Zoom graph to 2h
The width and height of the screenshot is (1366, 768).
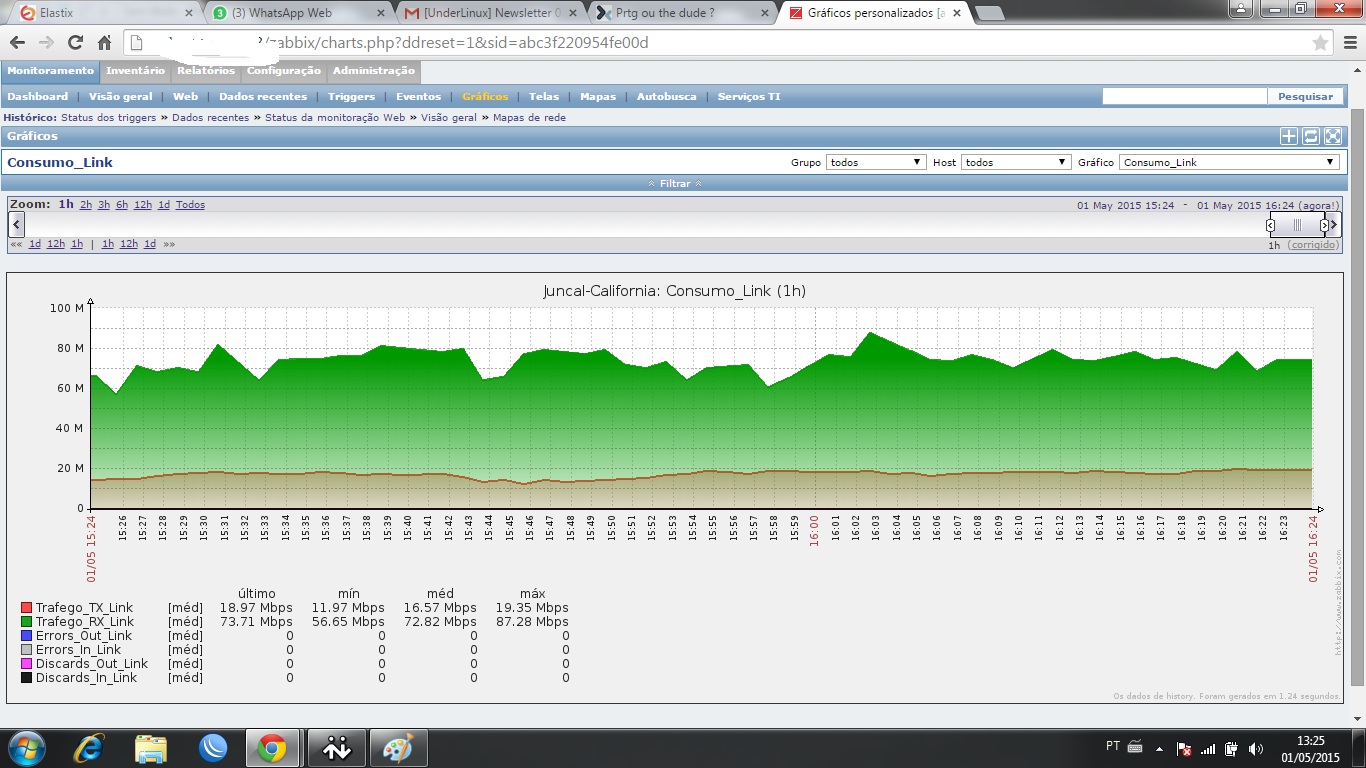(x=86, y=205)
